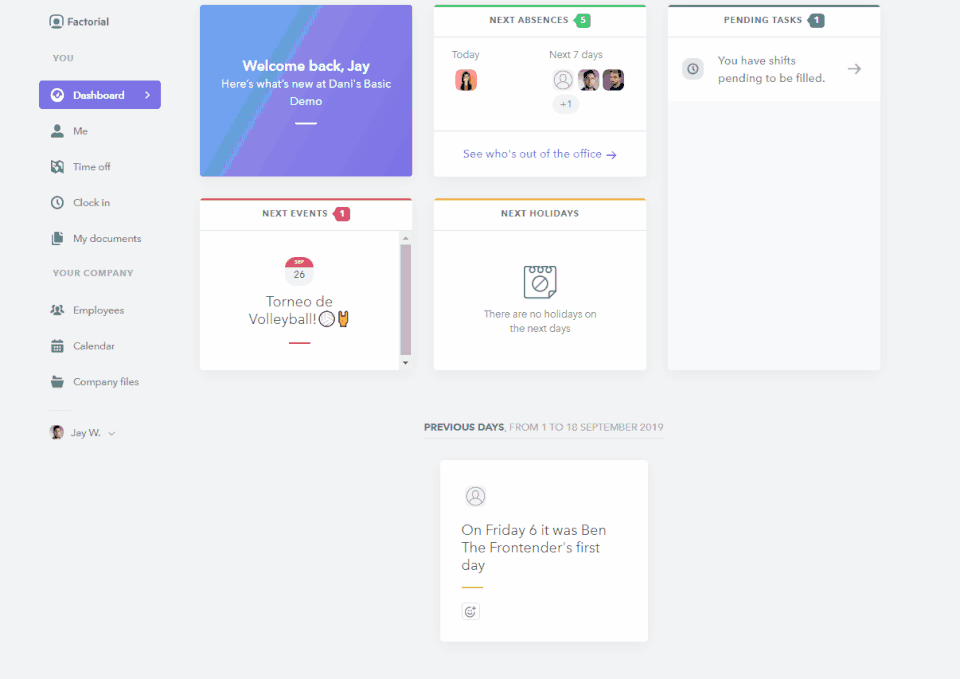Open Clock in from sidebar
Image resolution: width=960 pixels, height=679 pixels.
tap(91, 203)
